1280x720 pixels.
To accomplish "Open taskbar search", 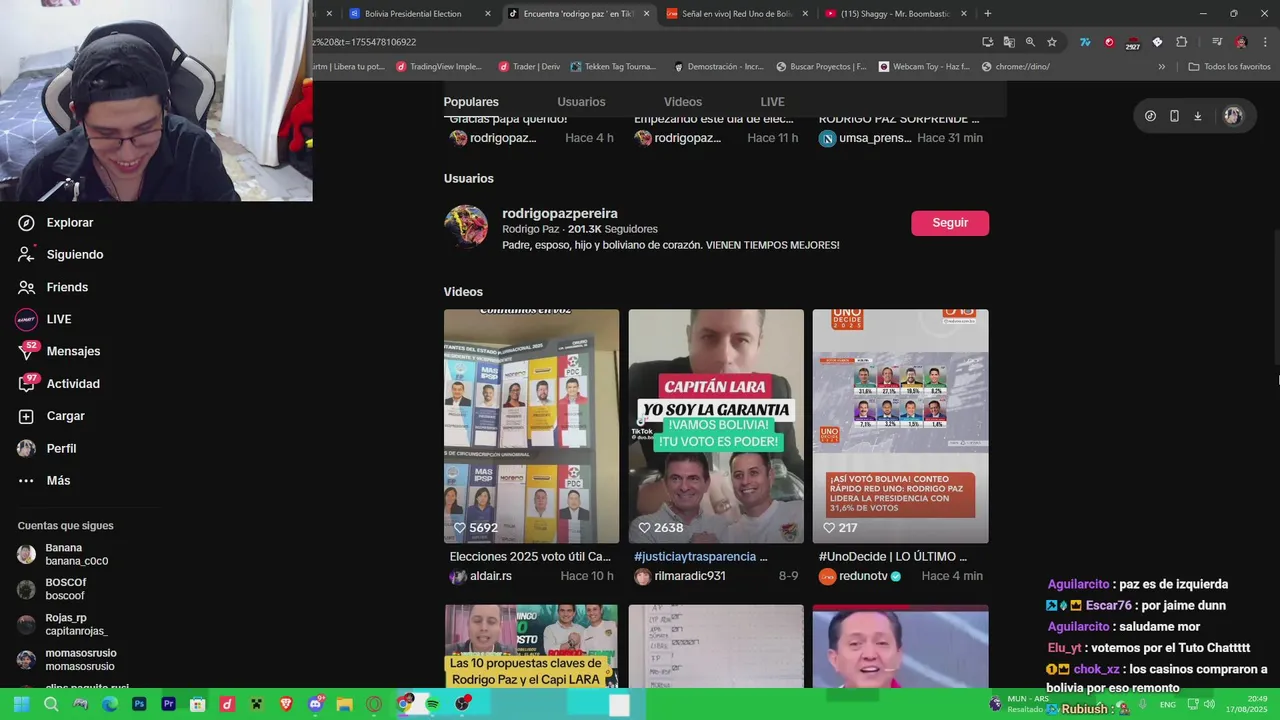I will (51, 704).
